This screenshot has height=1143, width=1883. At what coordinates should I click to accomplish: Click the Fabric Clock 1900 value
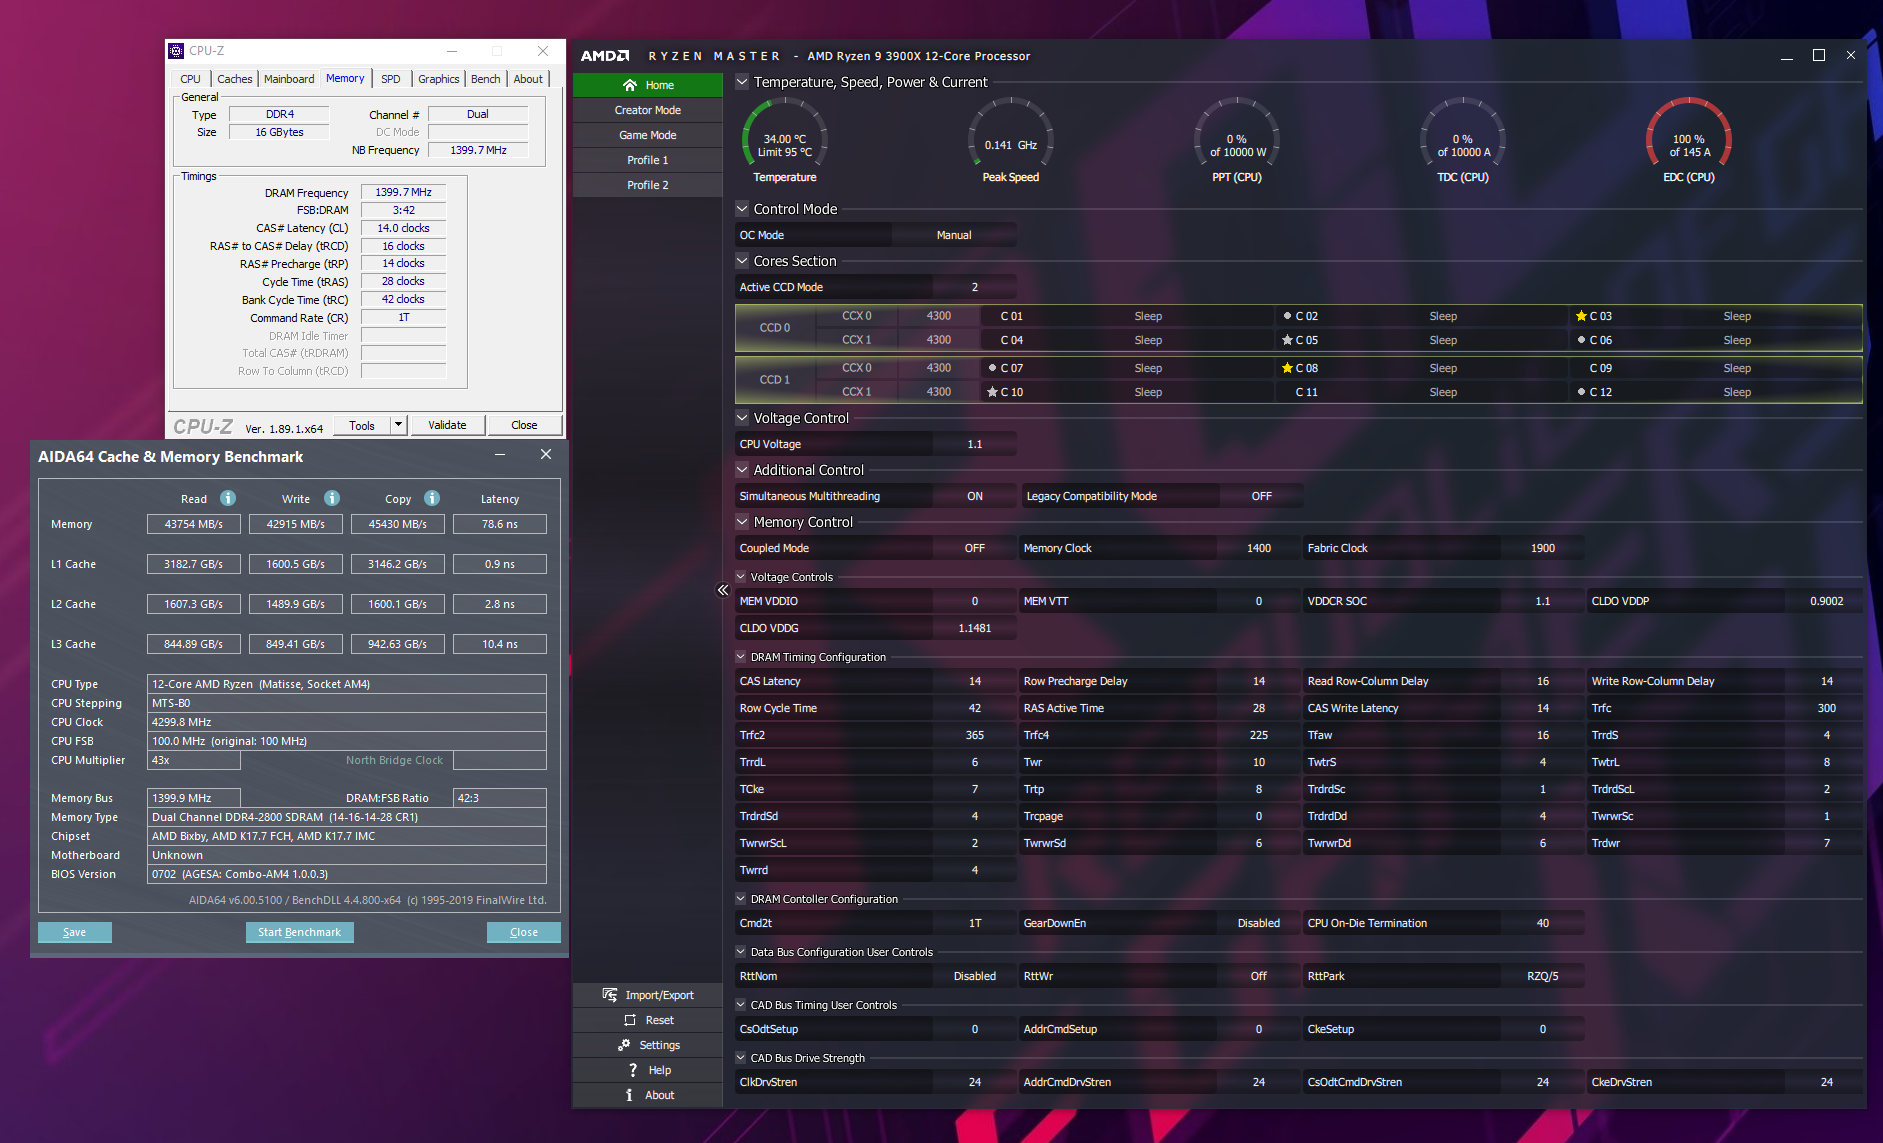tap(1543, 548)
